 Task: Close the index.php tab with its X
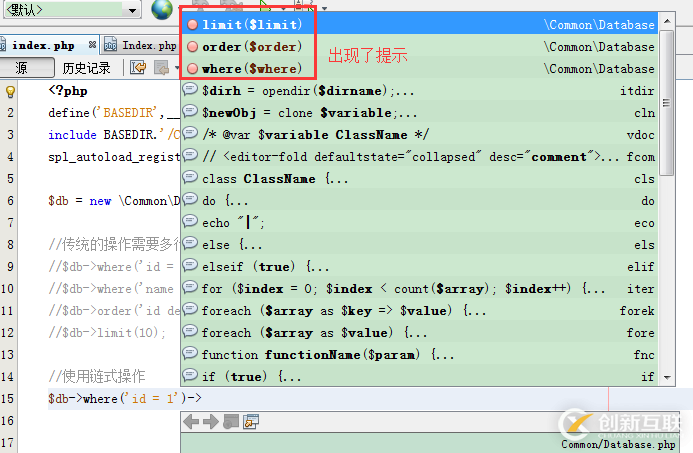92,45
